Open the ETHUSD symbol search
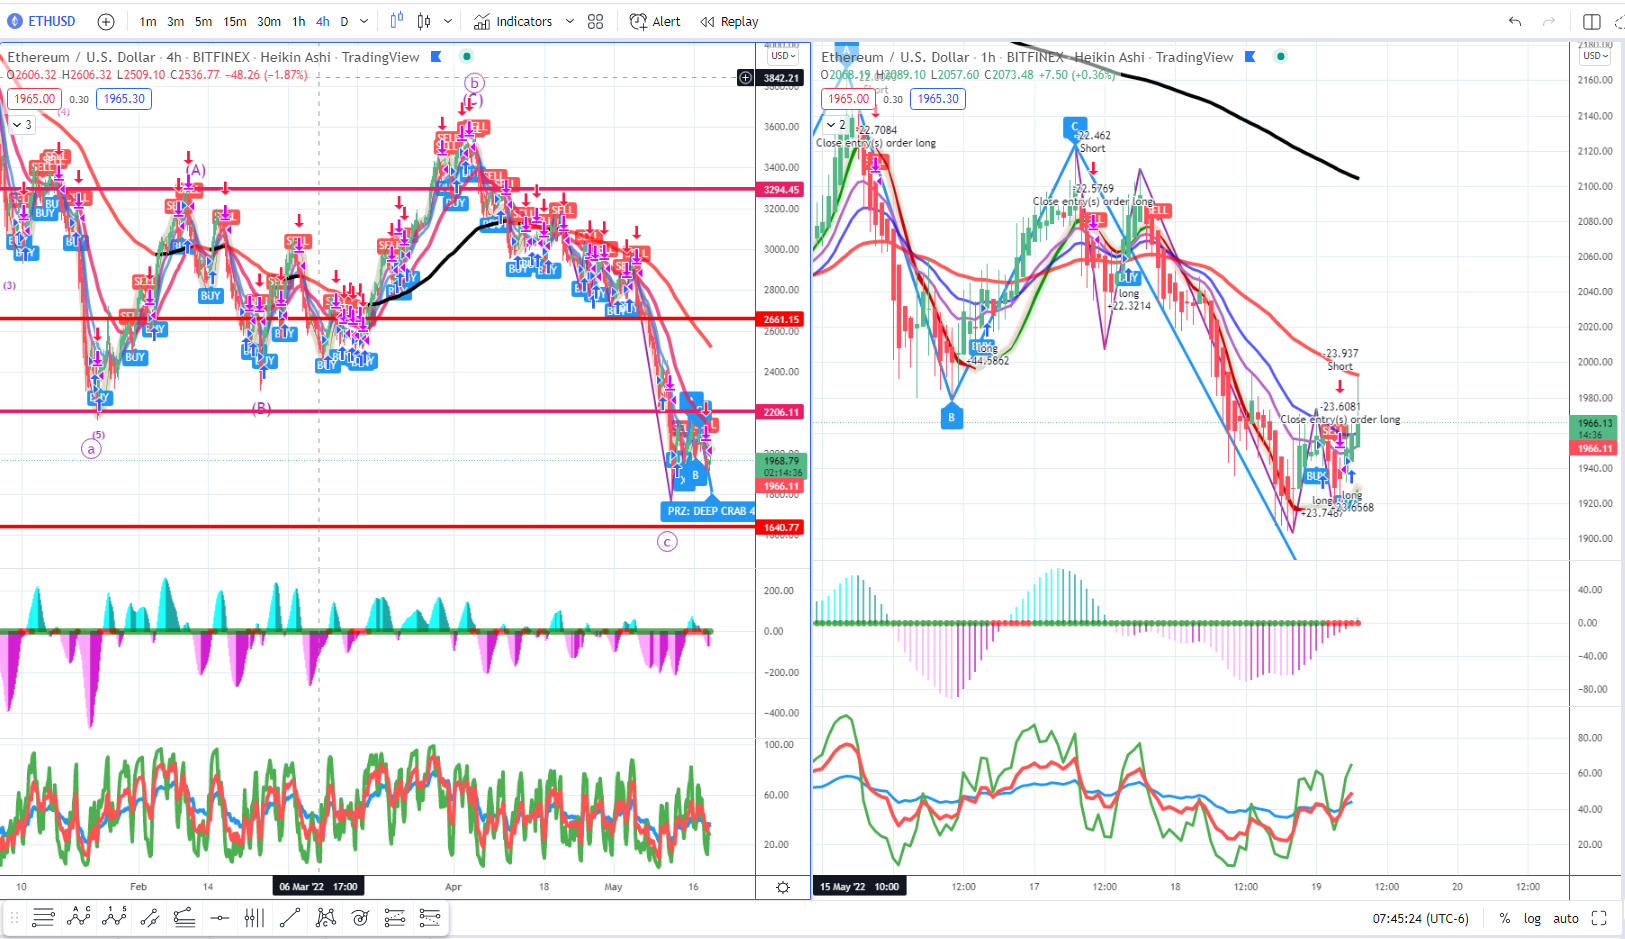 pos(42,21)
